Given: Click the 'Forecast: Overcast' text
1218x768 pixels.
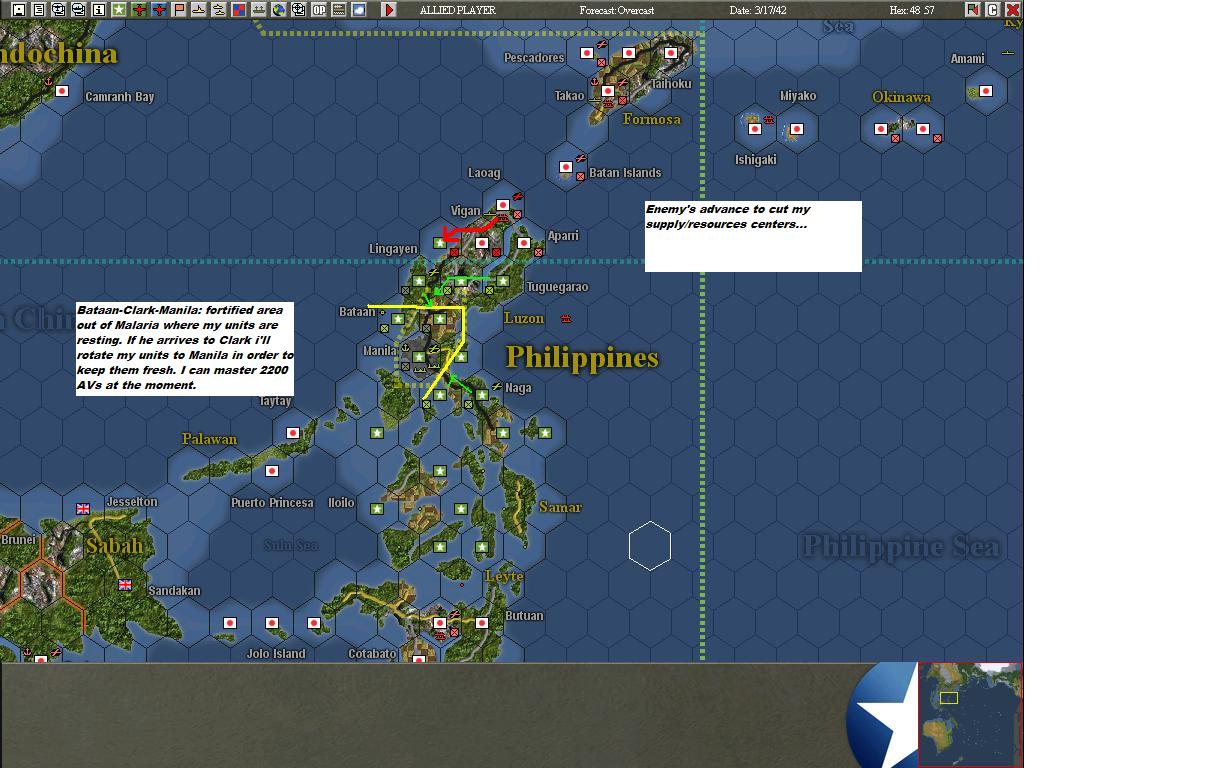Looking at the screenshot, I should coord(617,10).
